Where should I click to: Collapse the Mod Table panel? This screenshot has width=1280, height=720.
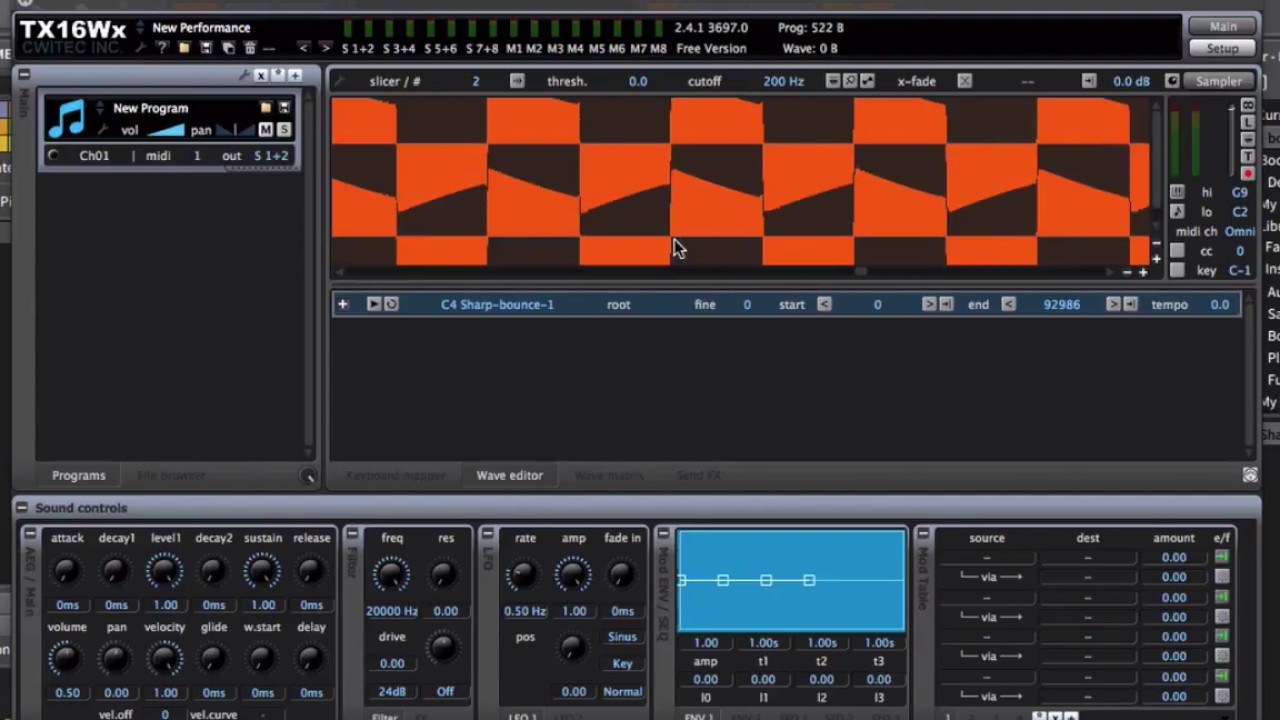click(x=923, y=534)
